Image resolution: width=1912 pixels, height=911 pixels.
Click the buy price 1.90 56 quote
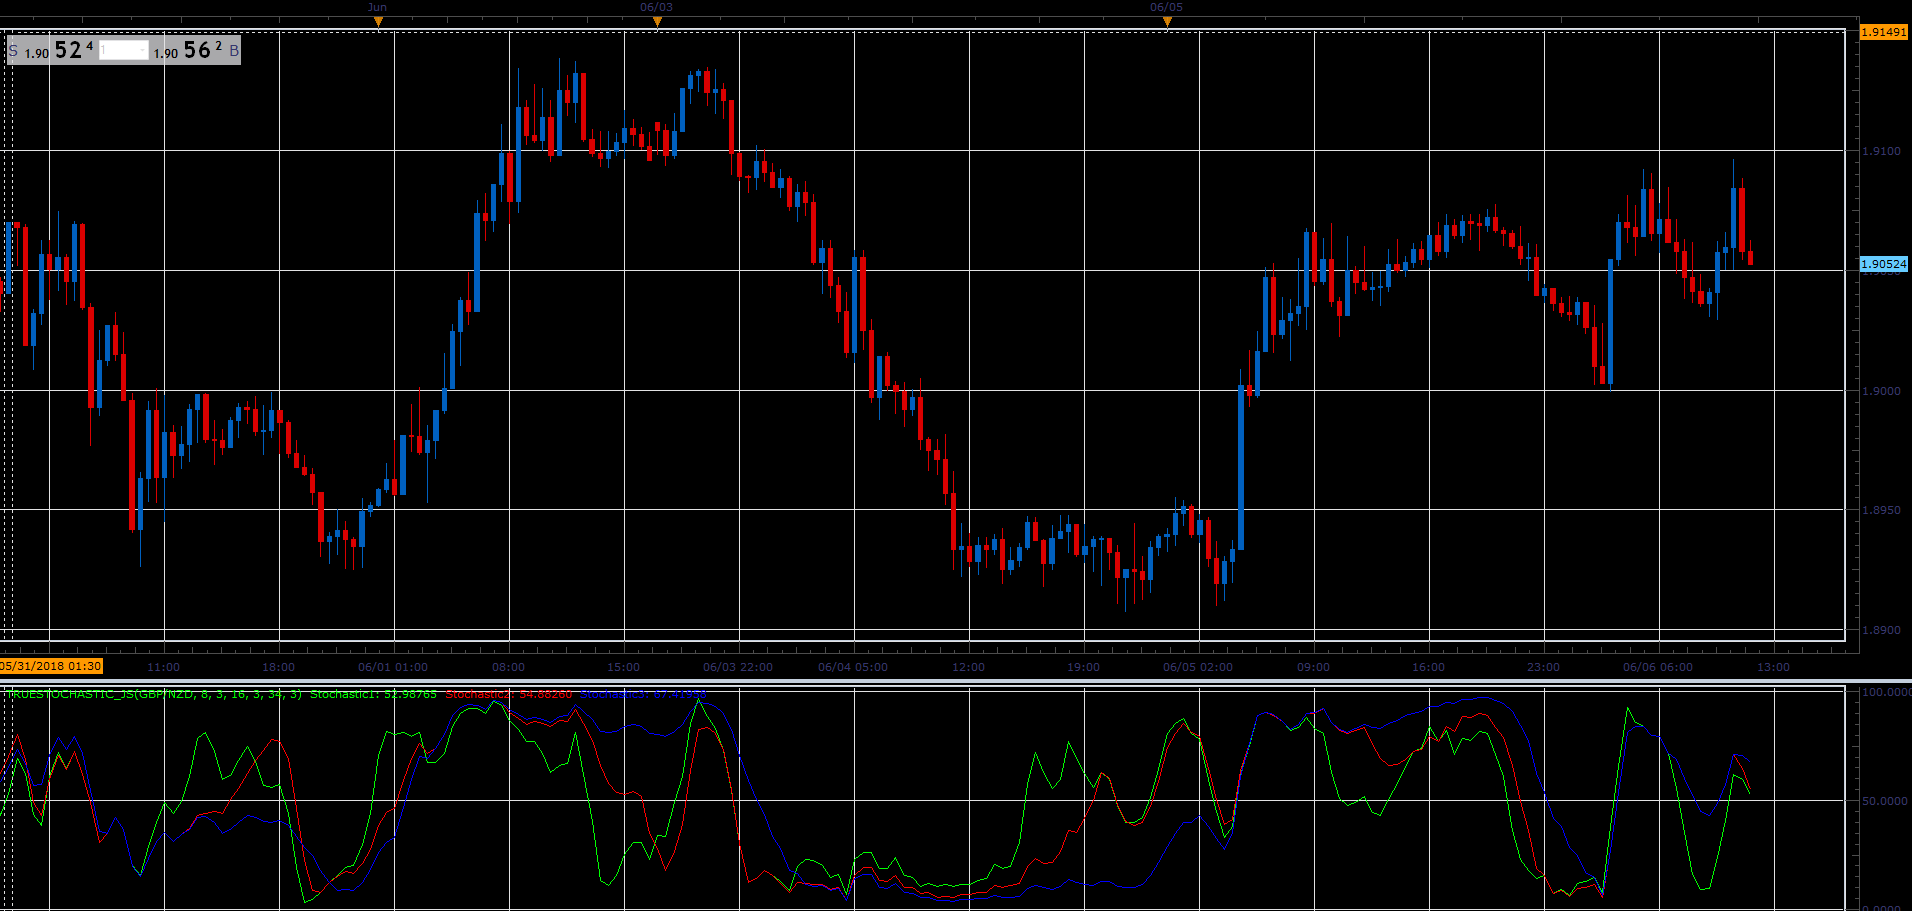[187, 50]
